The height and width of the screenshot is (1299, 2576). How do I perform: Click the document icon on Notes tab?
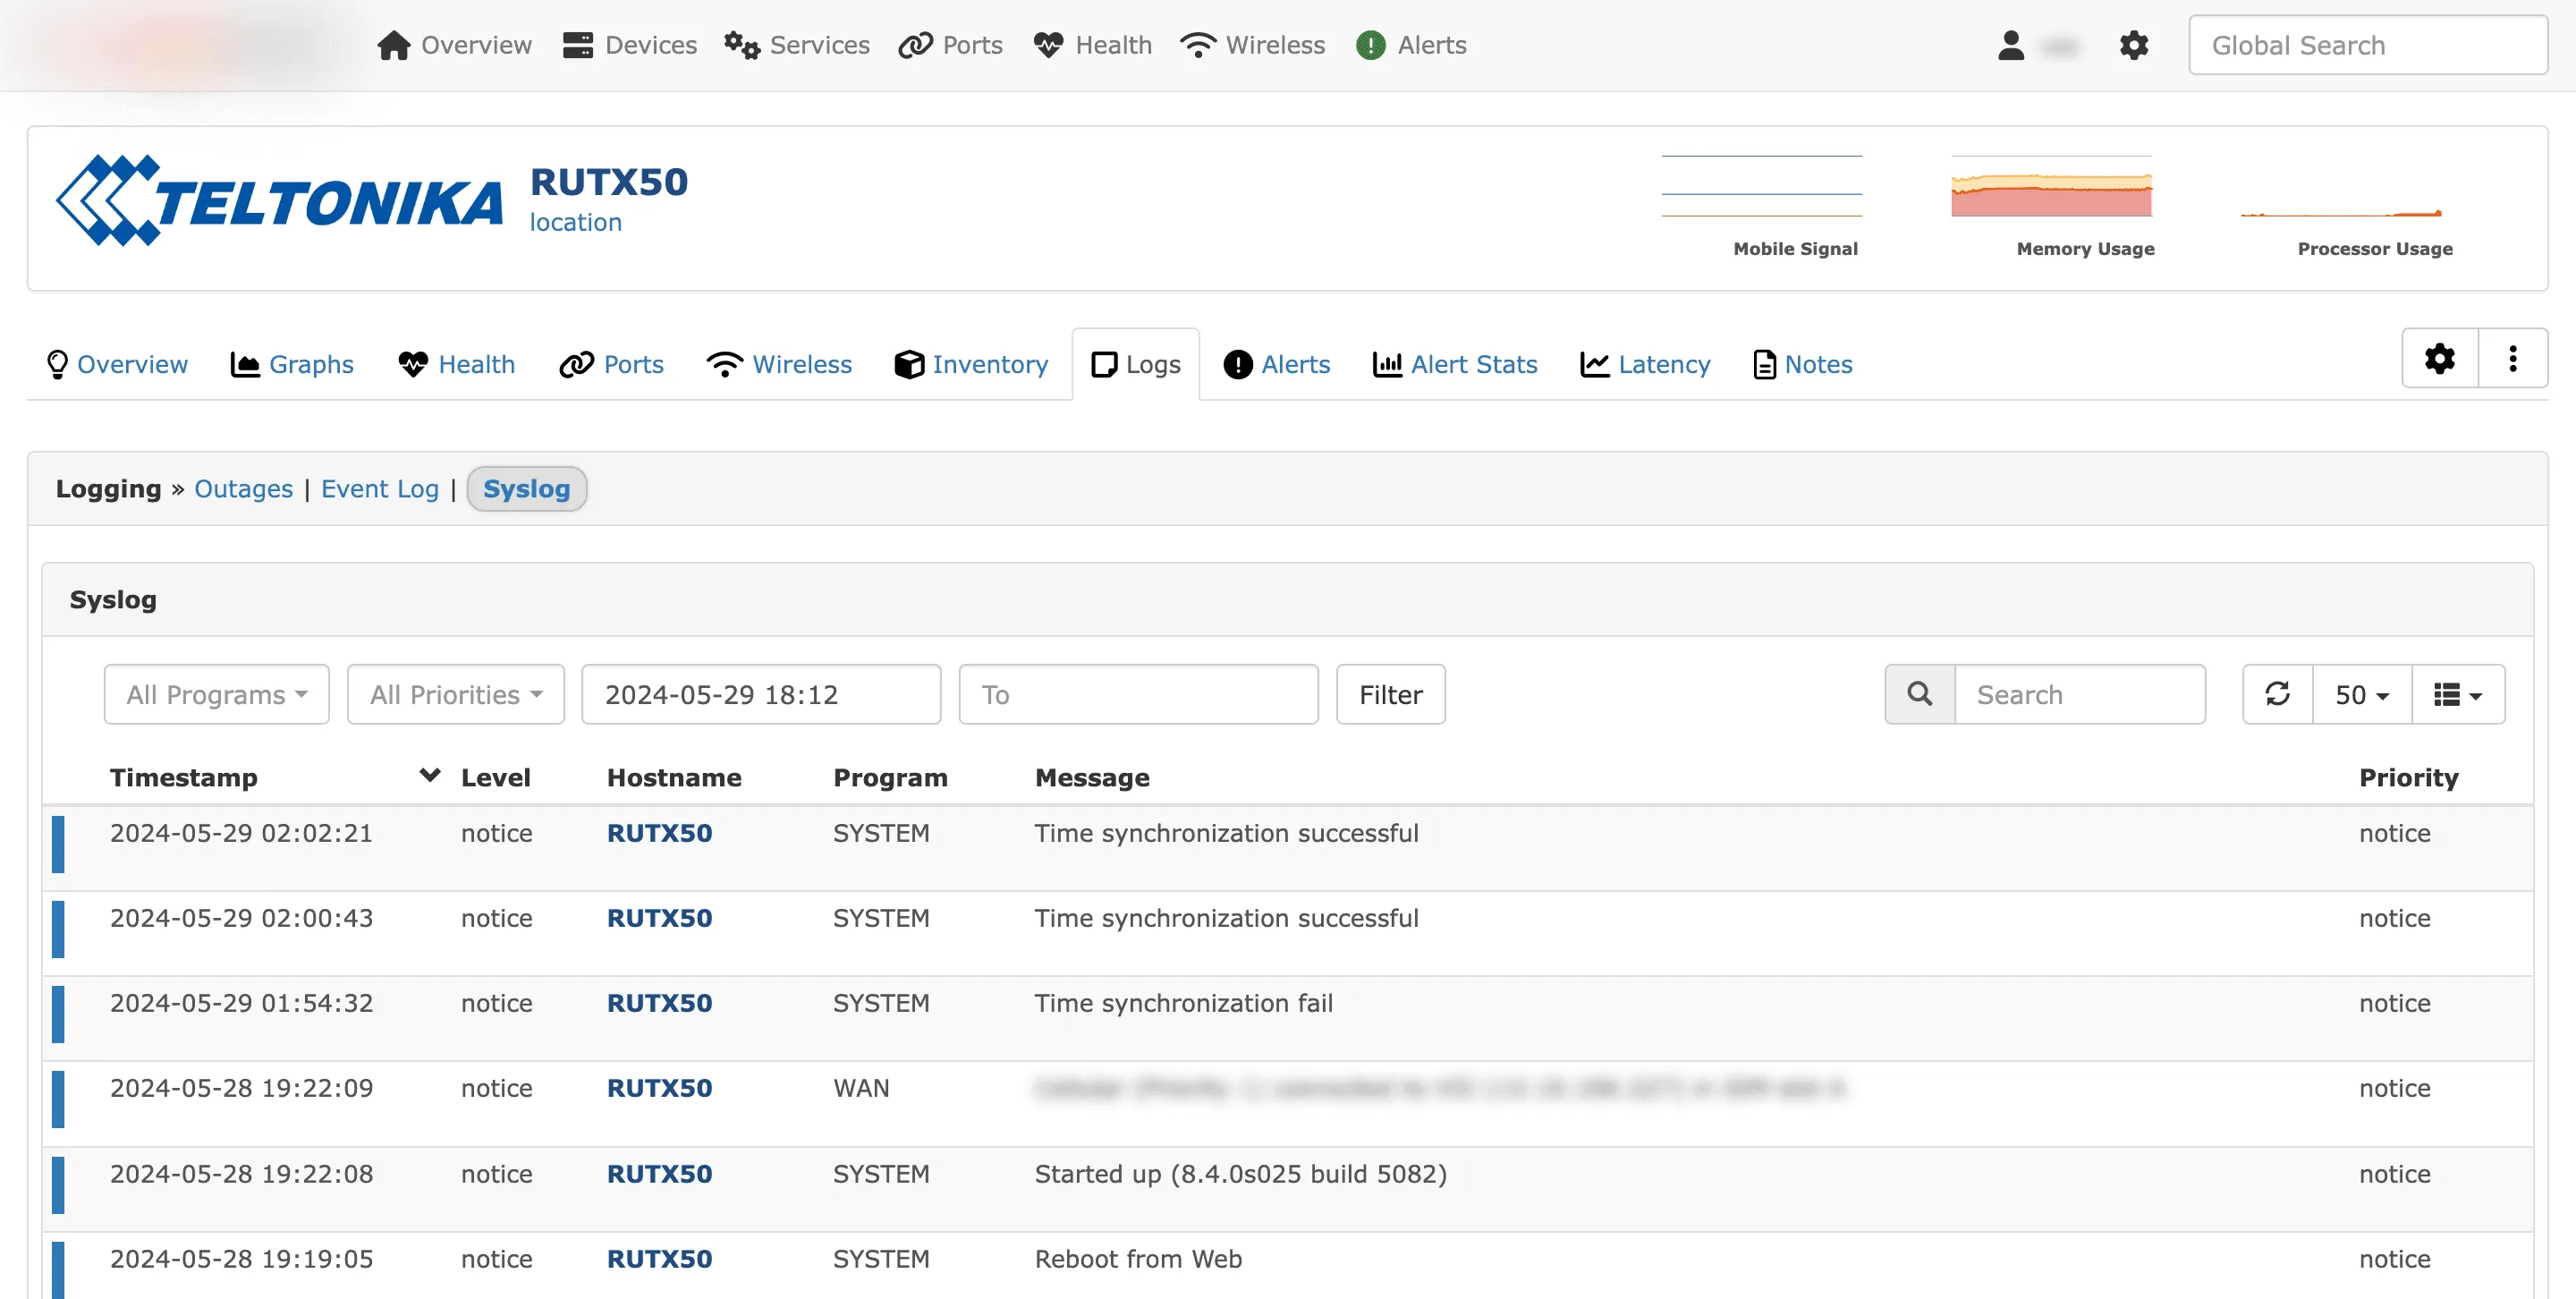[x=1764, y=364]
